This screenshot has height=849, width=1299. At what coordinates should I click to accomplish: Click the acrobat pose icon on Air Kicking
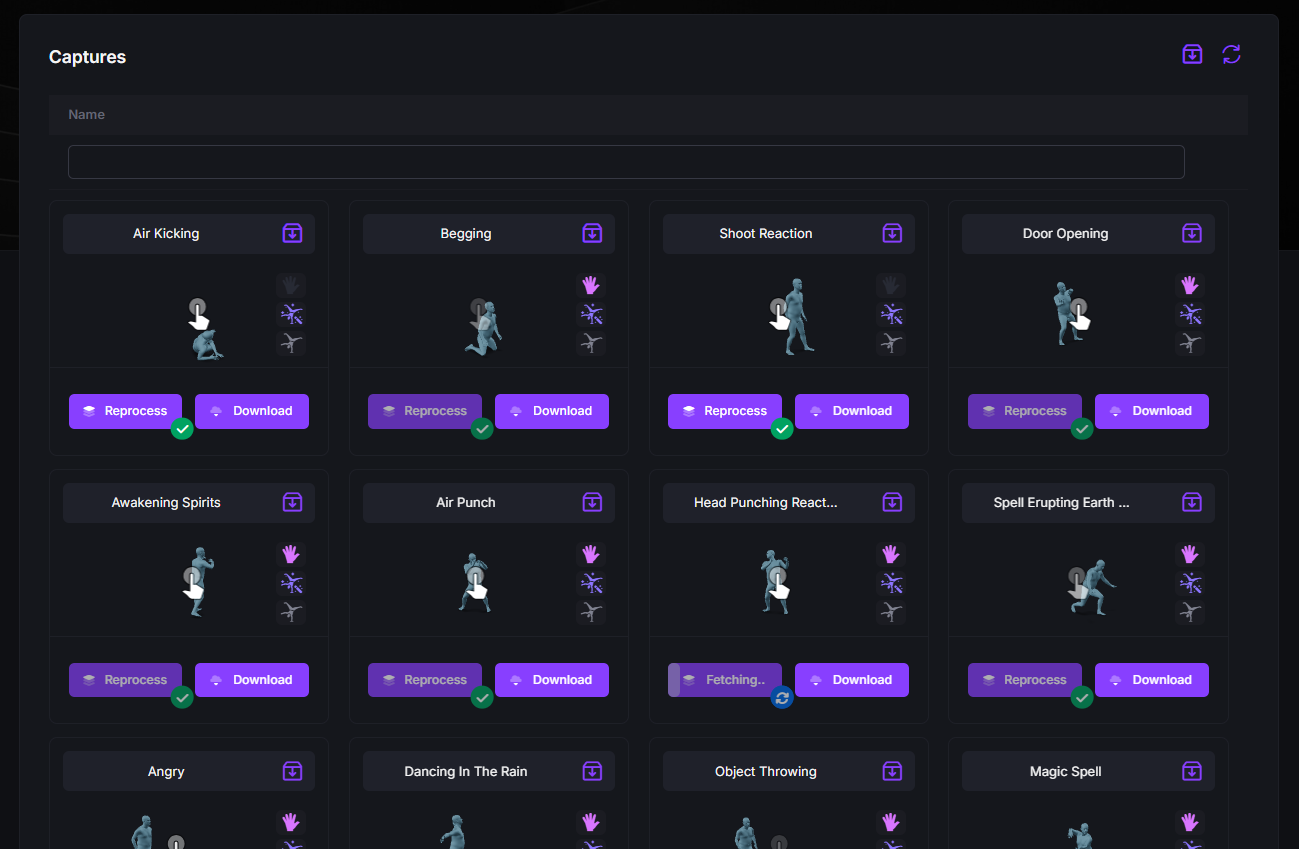click(291, 343)
